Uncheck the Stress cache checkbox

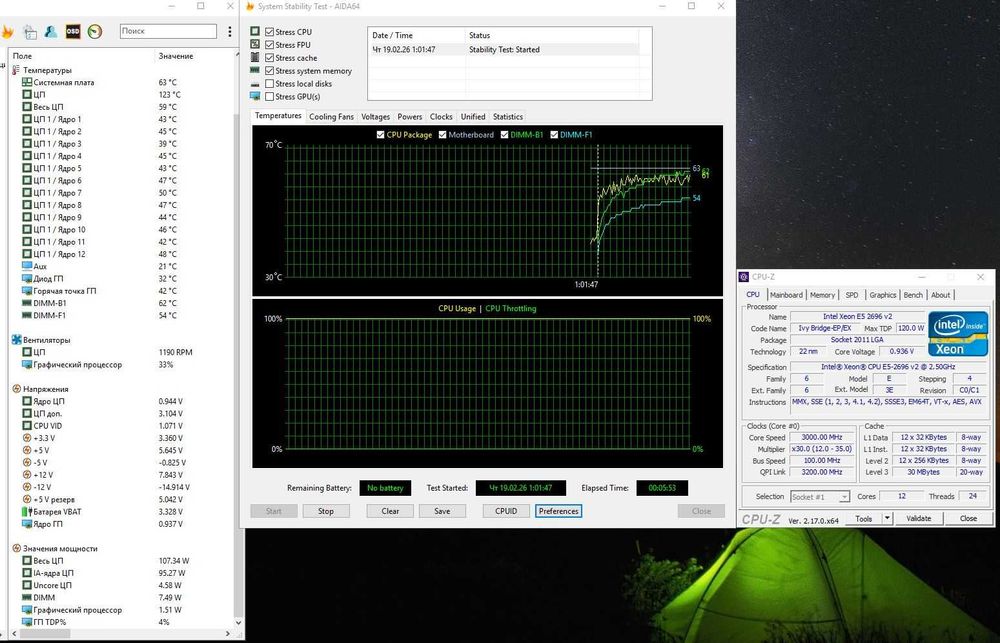(270, 57)
